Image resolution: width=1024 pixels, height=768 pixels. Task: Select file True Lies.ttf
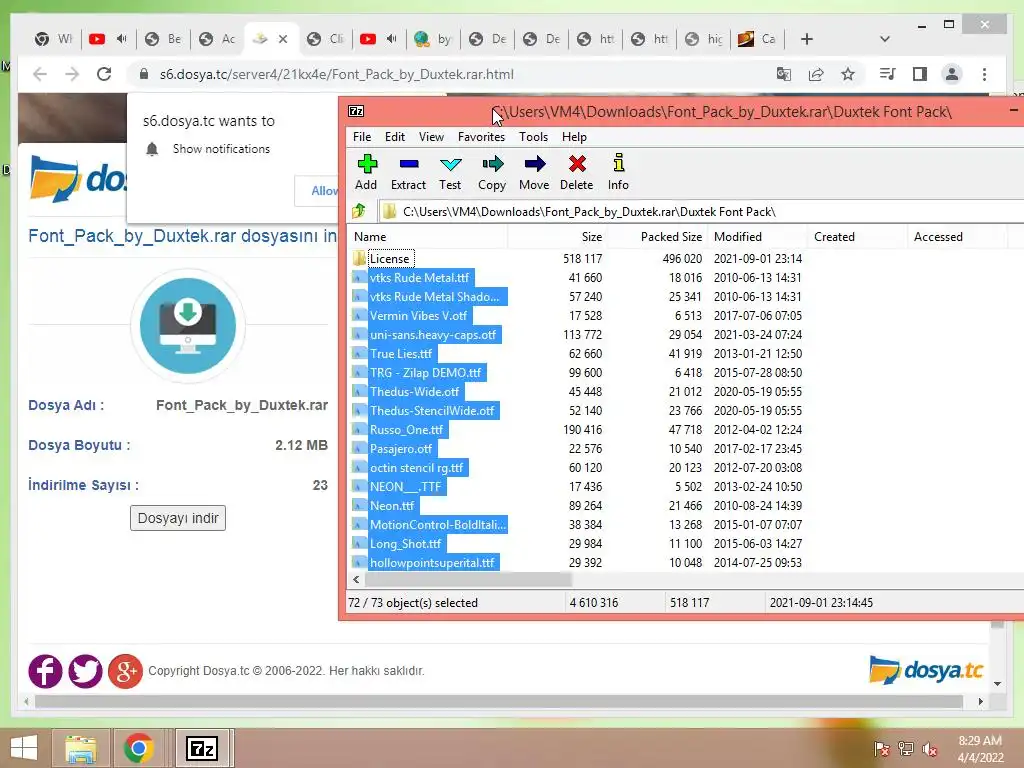point(401,353)
